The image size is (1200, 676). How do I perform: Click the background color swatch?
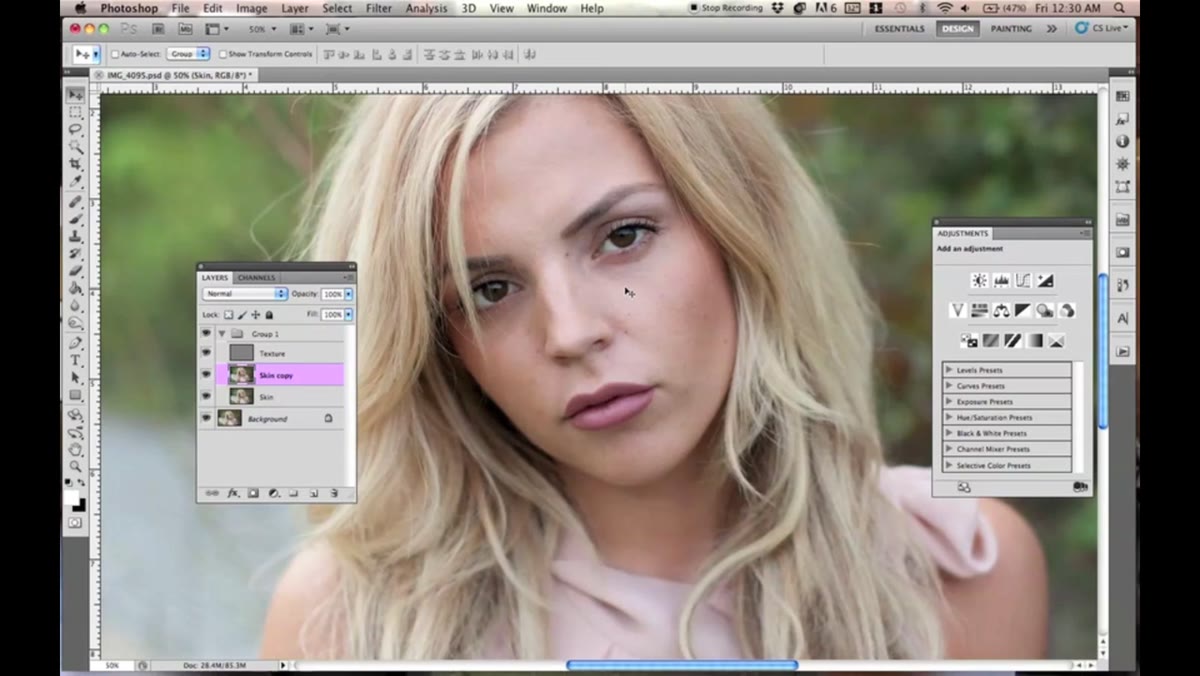click(x=80, y=505)
